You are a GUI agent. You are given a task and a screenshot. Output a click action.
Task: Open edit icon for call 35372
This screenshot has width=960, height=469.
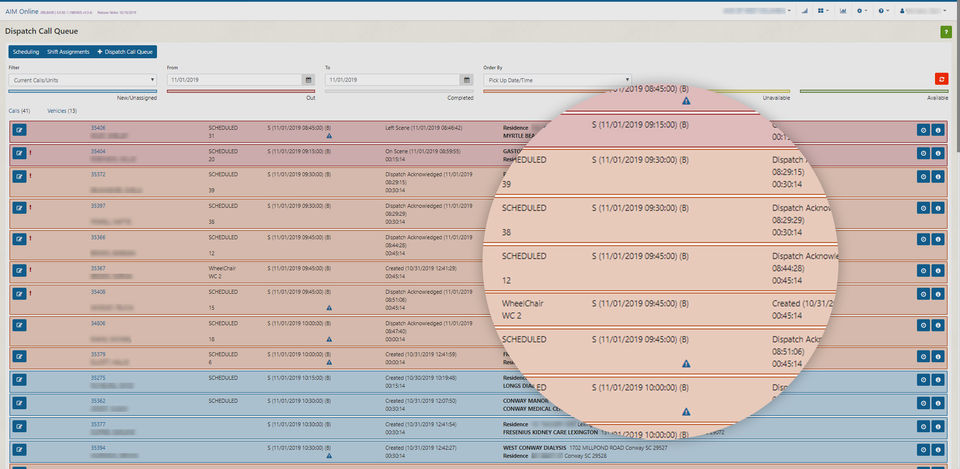tap(20, 176)
